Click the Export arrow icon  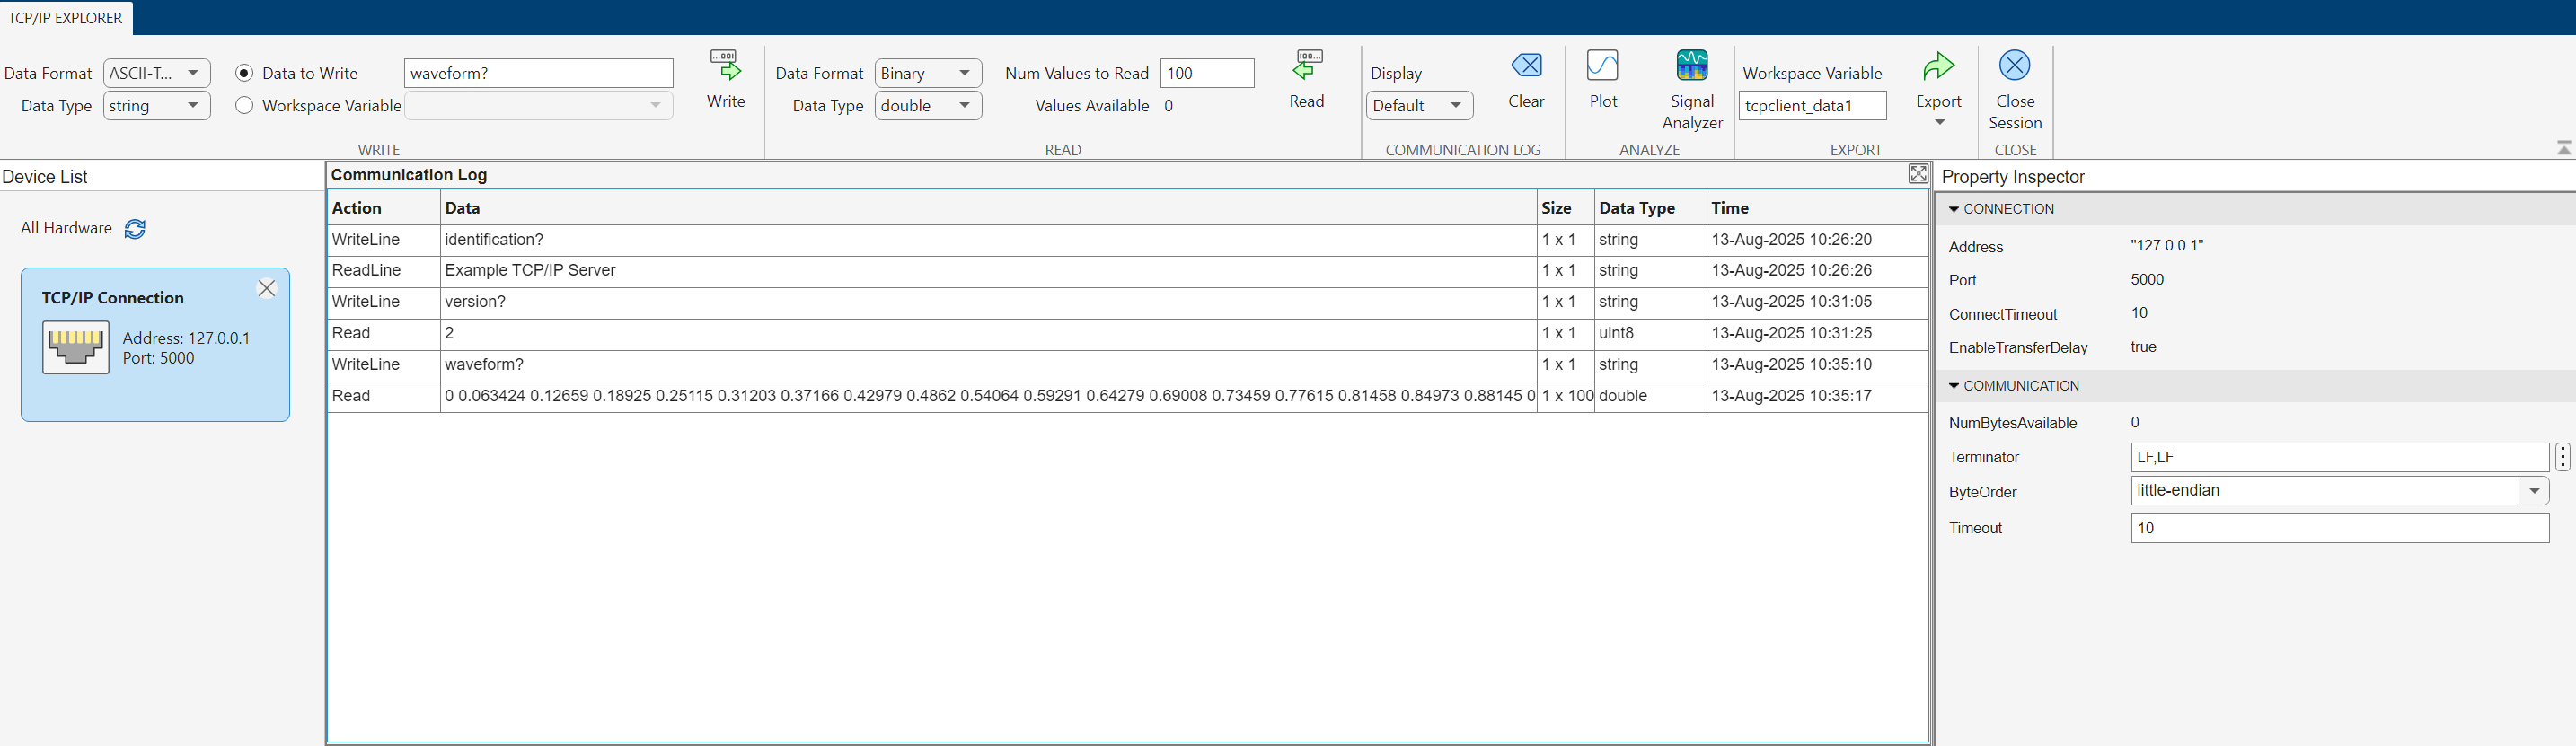pos(1938,67)
